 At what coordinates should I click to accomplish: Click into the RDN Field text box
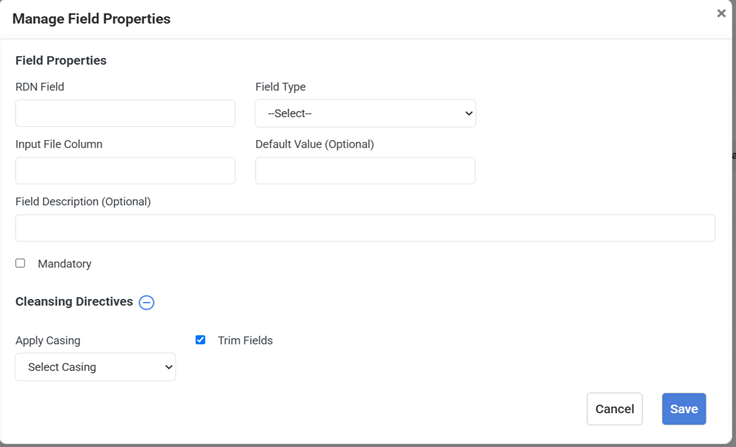coord(125,113)
